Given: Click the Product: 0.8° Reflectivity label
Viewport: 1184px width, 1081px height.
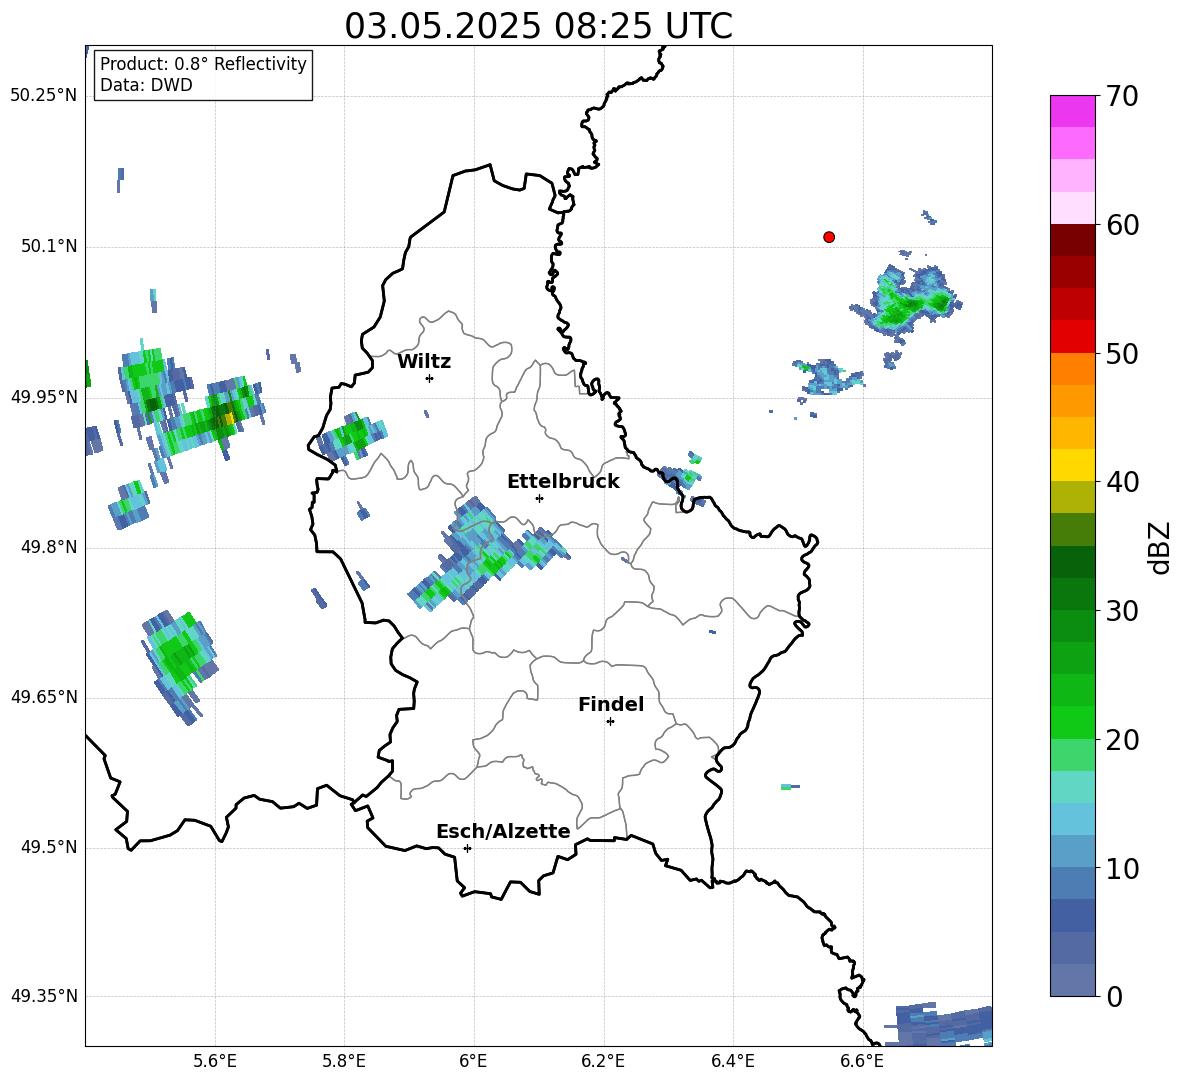Looking at the screenshot, I should [203, 63].
